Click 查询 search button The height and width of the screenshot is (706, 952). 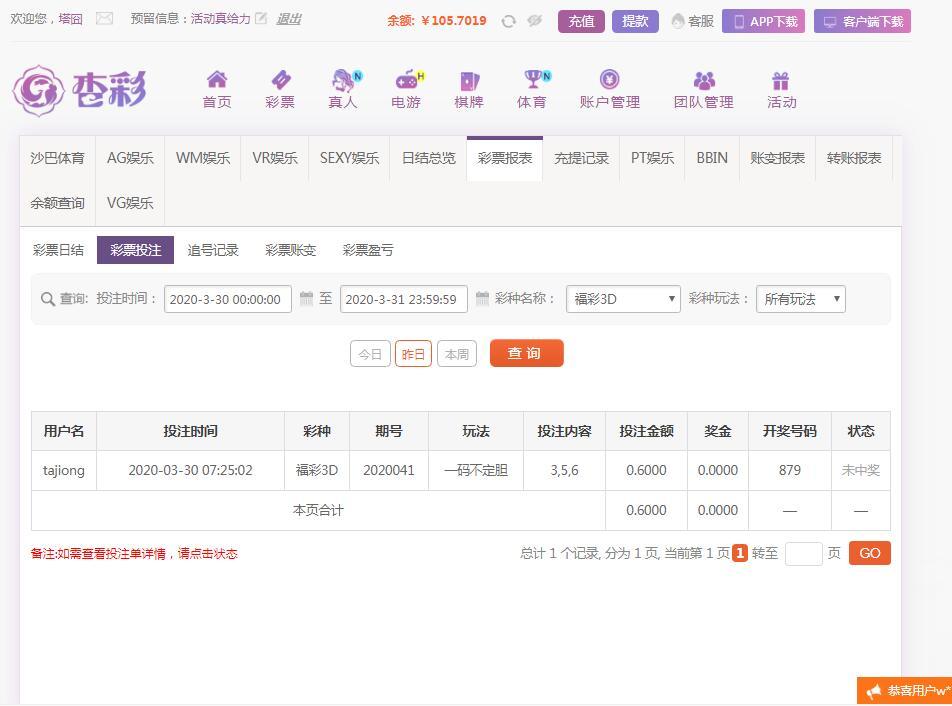click(x=526, y=353)
